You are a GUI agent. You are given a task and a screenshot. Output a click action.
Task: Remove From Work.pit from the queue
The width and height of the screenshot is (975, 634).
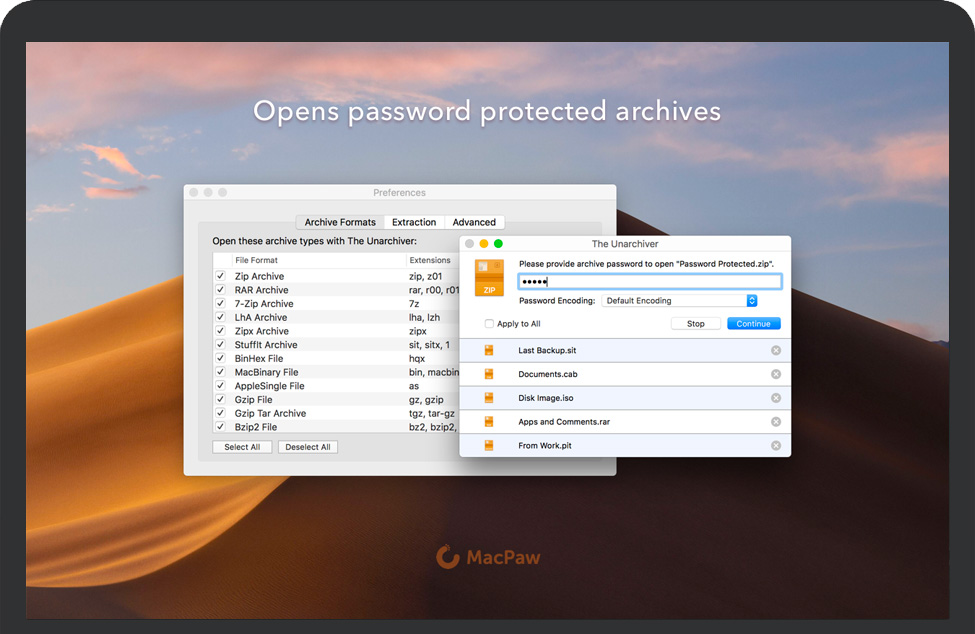[x=776, y=446]
